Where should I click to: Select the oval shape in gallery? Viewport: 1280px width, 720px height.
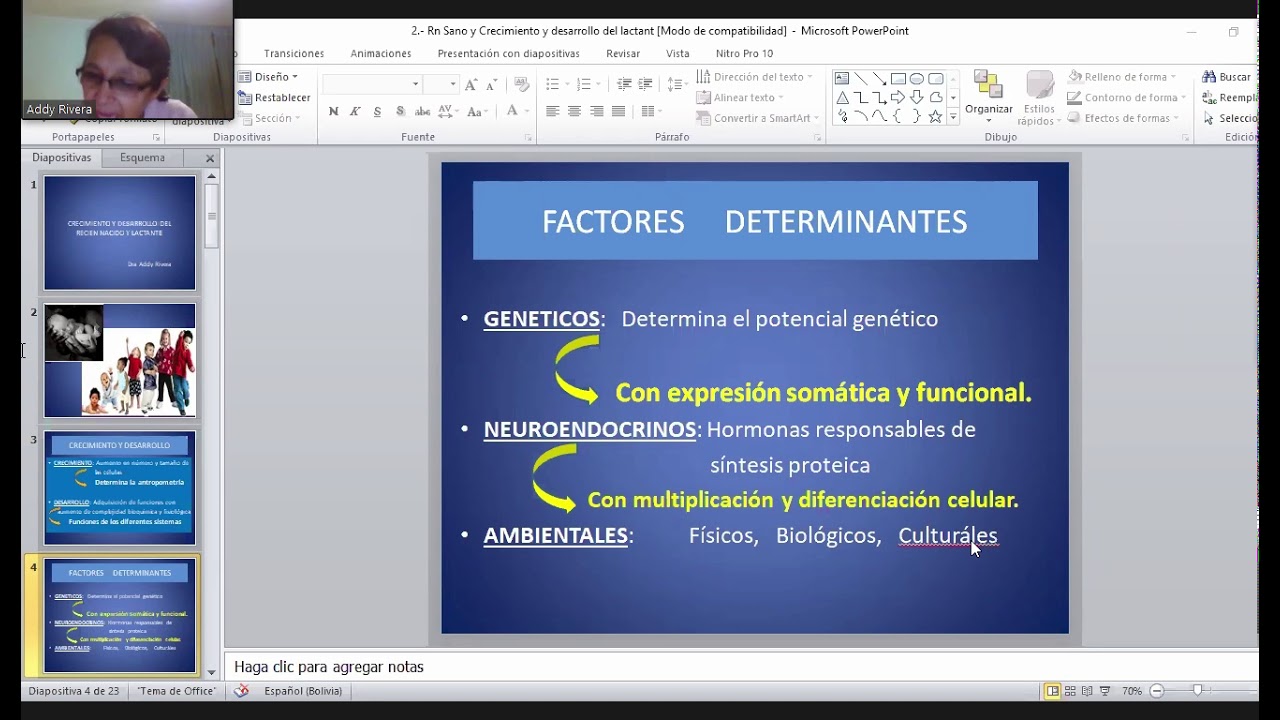coord(917,79)
